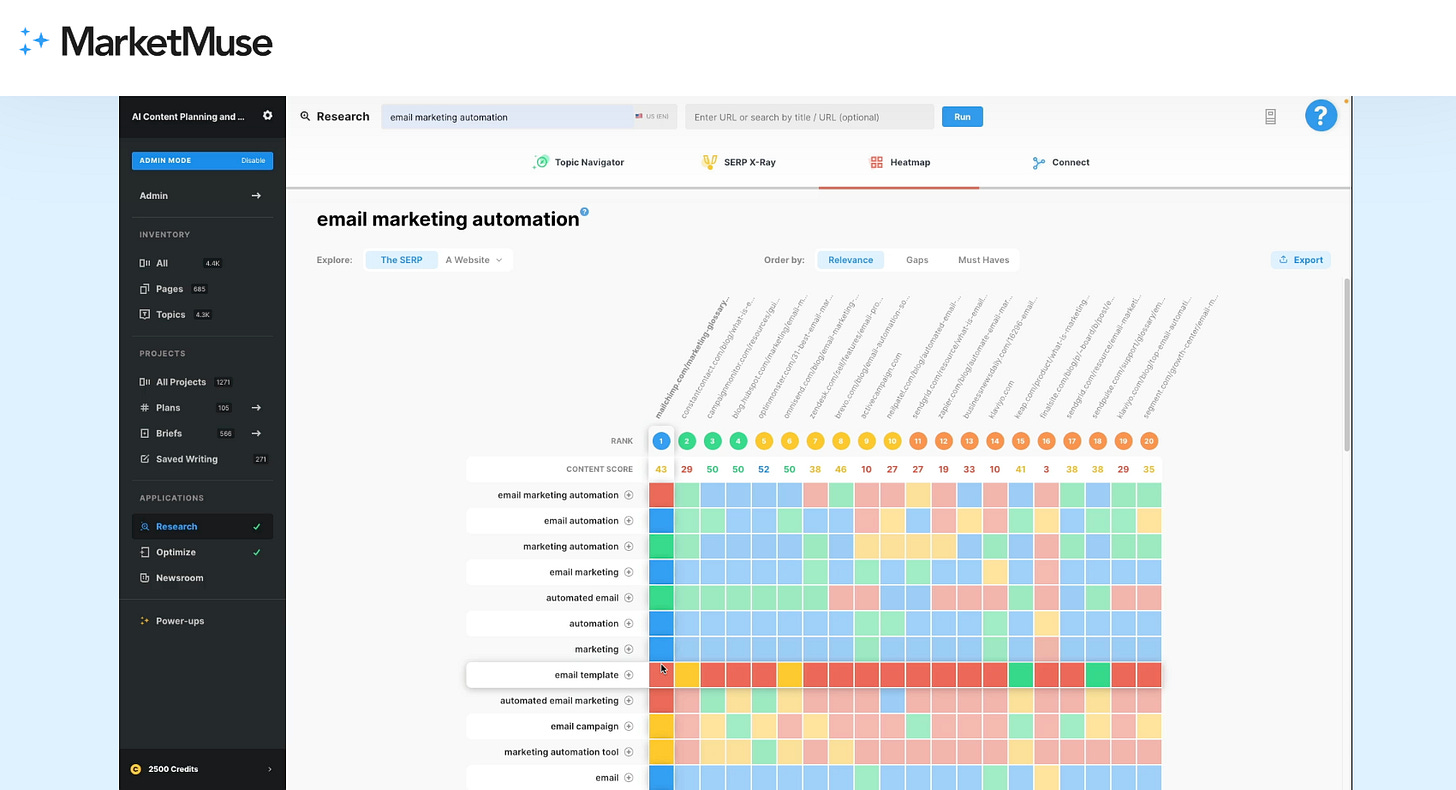Click plus icon next to email automation
This screenshot has width=1456, height=790.
point(629,521)
